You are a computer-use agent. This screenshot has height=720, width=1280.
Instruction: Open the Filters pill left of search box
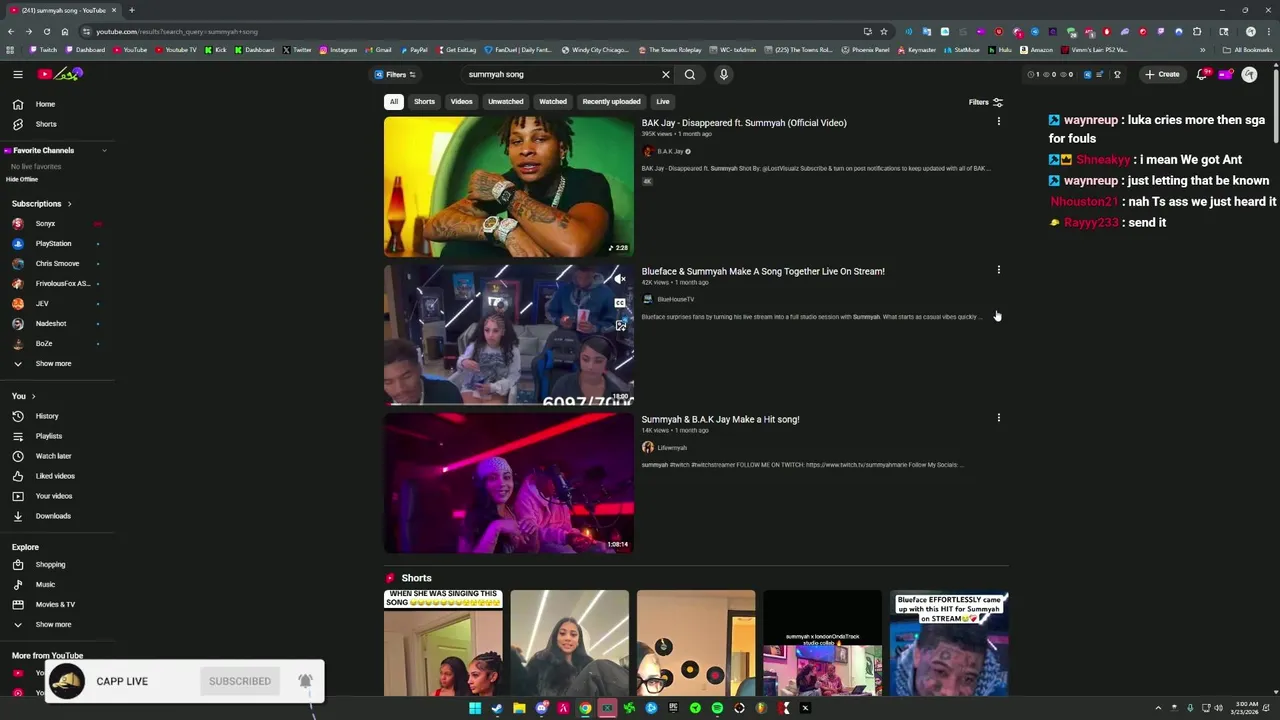[x=395, y=74]
